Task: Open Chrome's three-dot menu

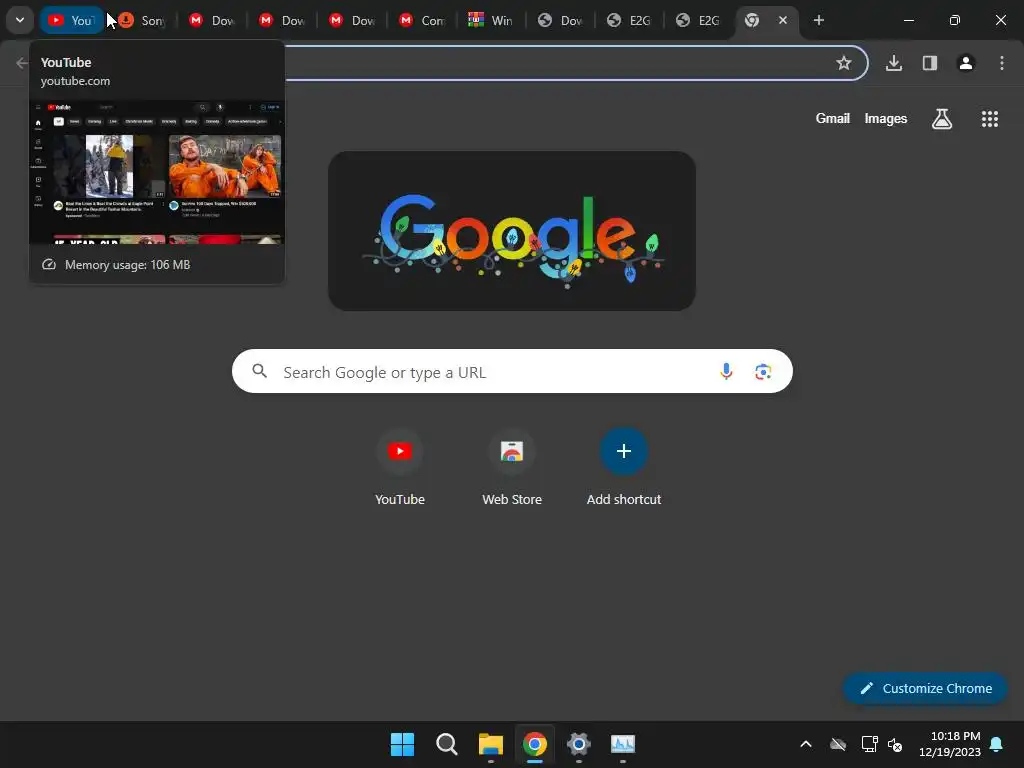Action: (1001, 63)
